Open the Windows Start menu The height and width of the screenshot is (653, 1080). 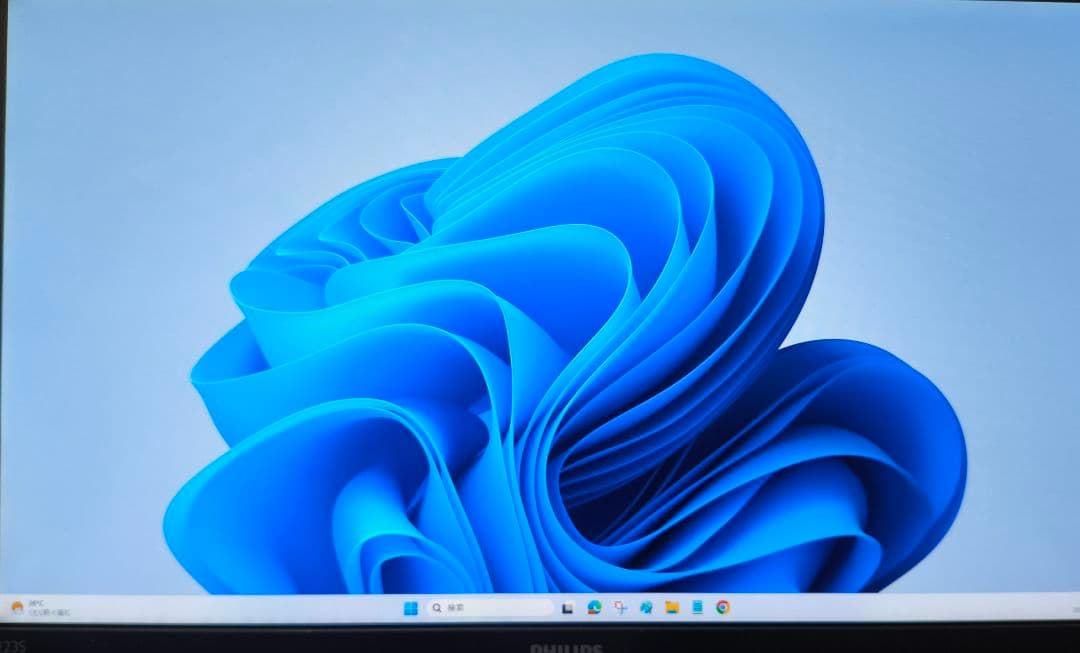[410, 608]
